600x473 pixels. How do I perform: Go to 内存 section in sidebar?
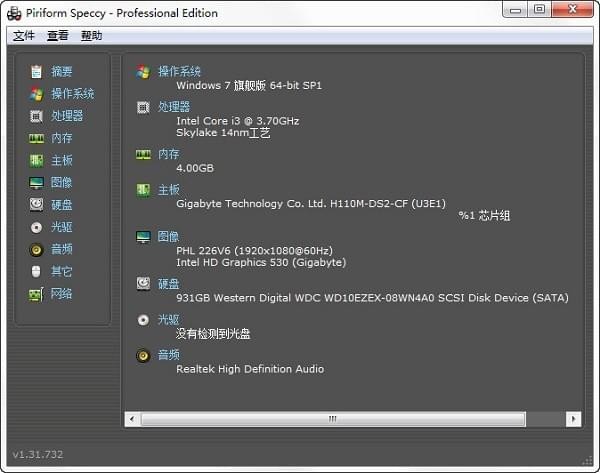62,138
